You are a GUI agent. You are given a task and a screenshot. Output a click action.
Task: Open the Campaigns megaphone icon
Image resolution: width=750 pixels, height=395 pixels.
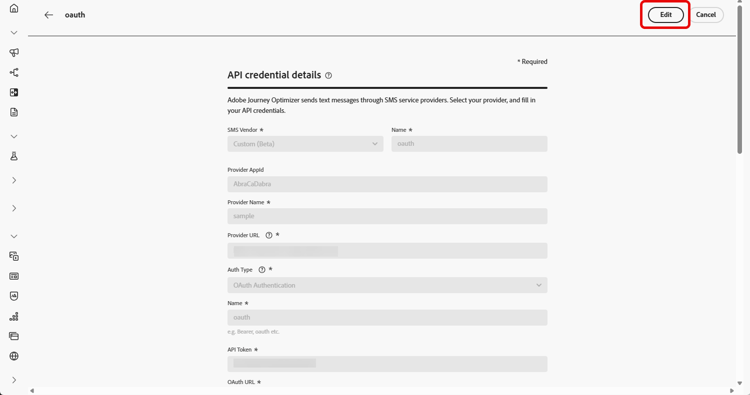tap(14, 53)
